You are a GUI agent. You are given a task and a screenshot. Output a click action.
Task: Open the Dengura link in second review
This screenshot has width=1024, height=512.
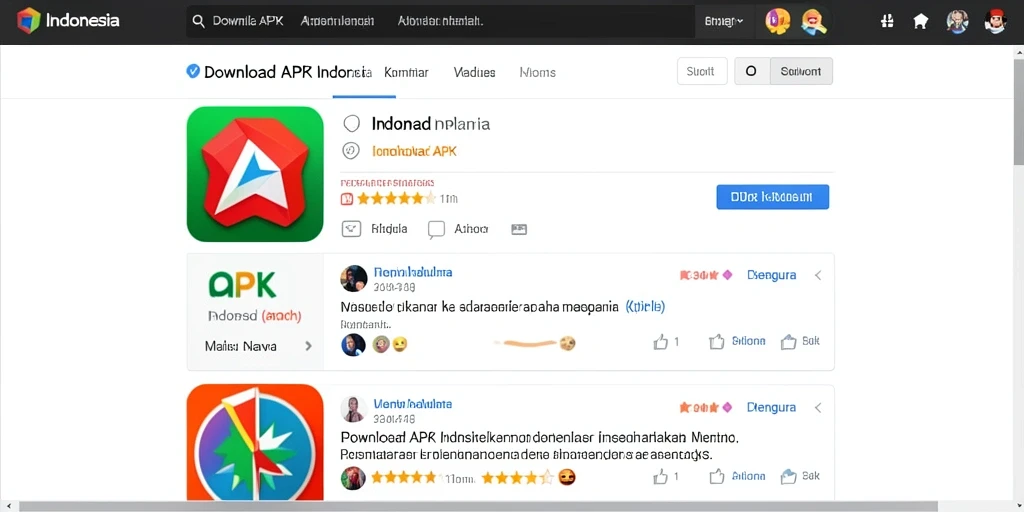click(x=771, y=408)
